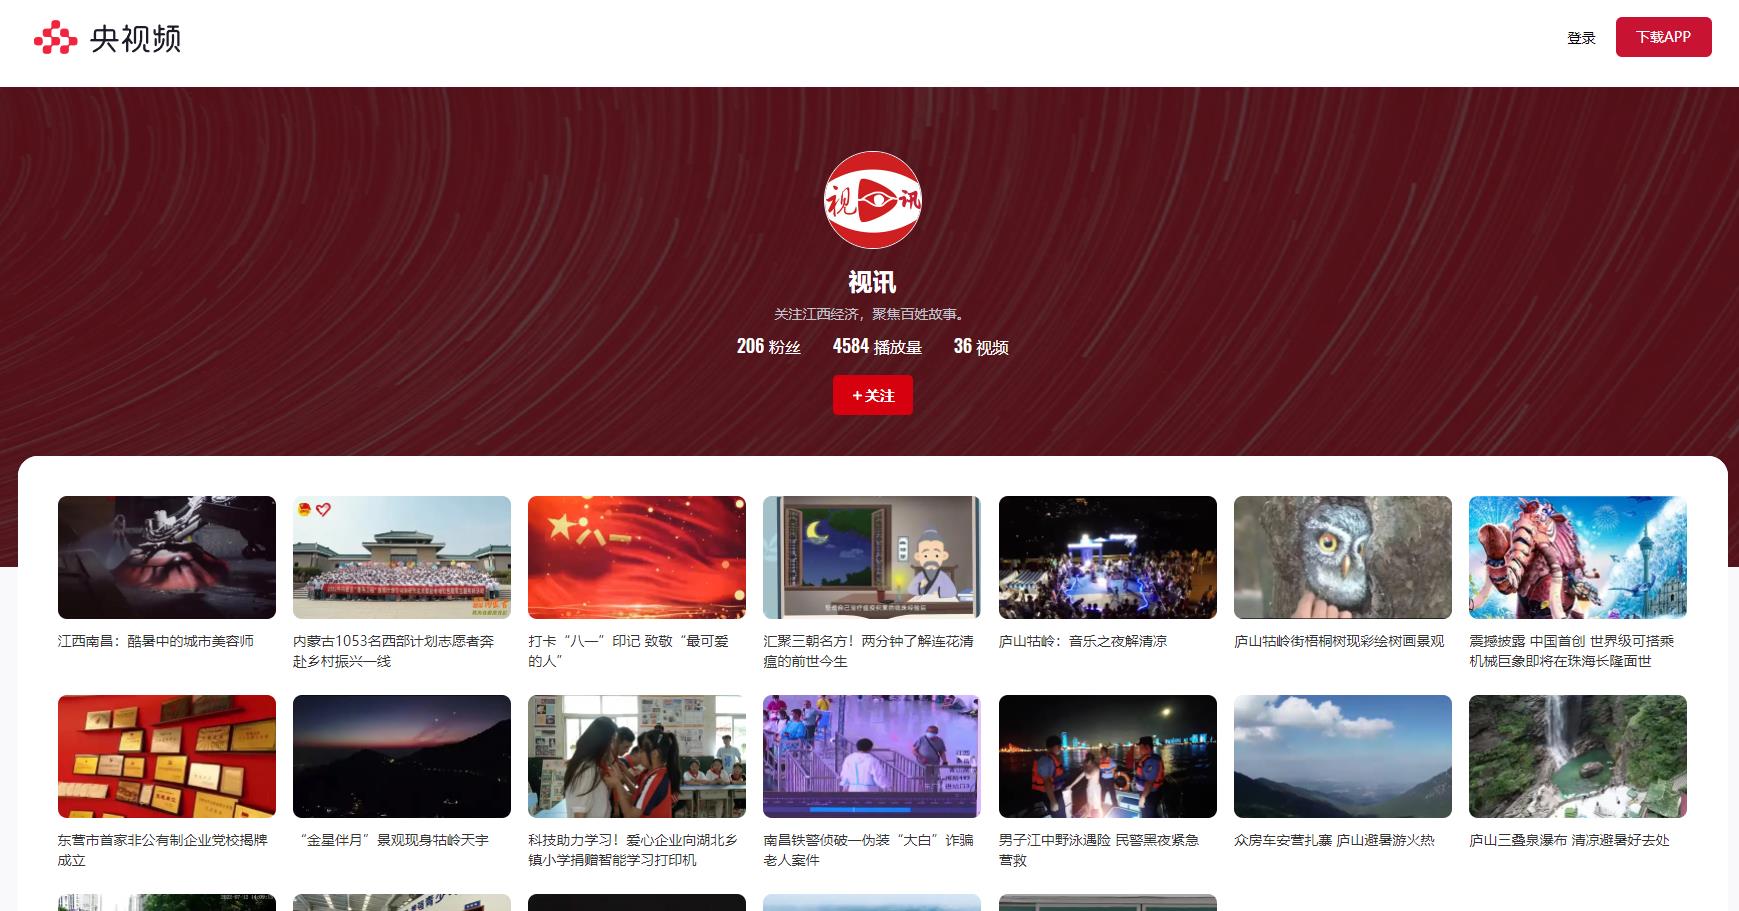
Task: Click title 东营市首家非公有制企业党校揭牌成立
Action: pos(163,850)
